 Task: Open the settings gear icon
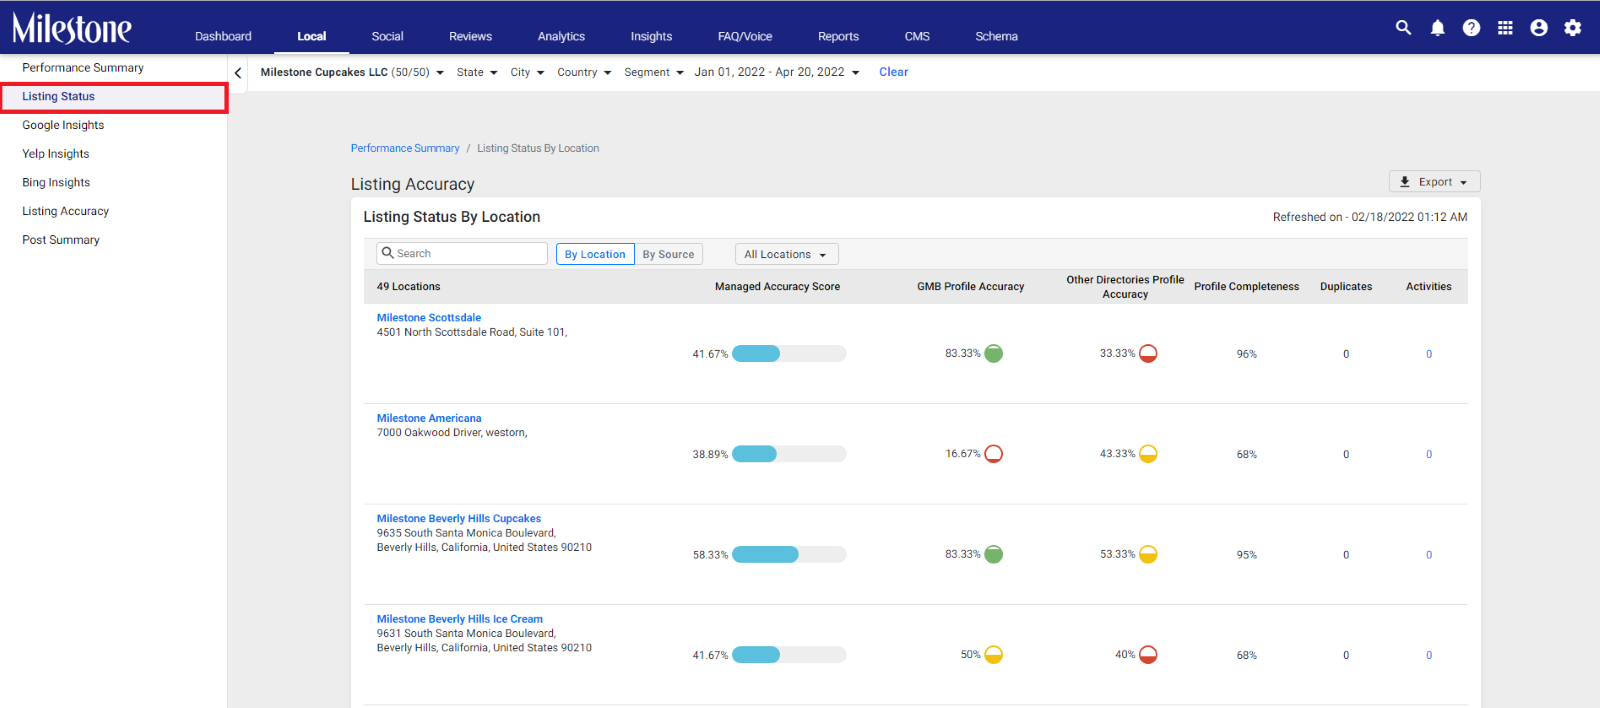1573,28
